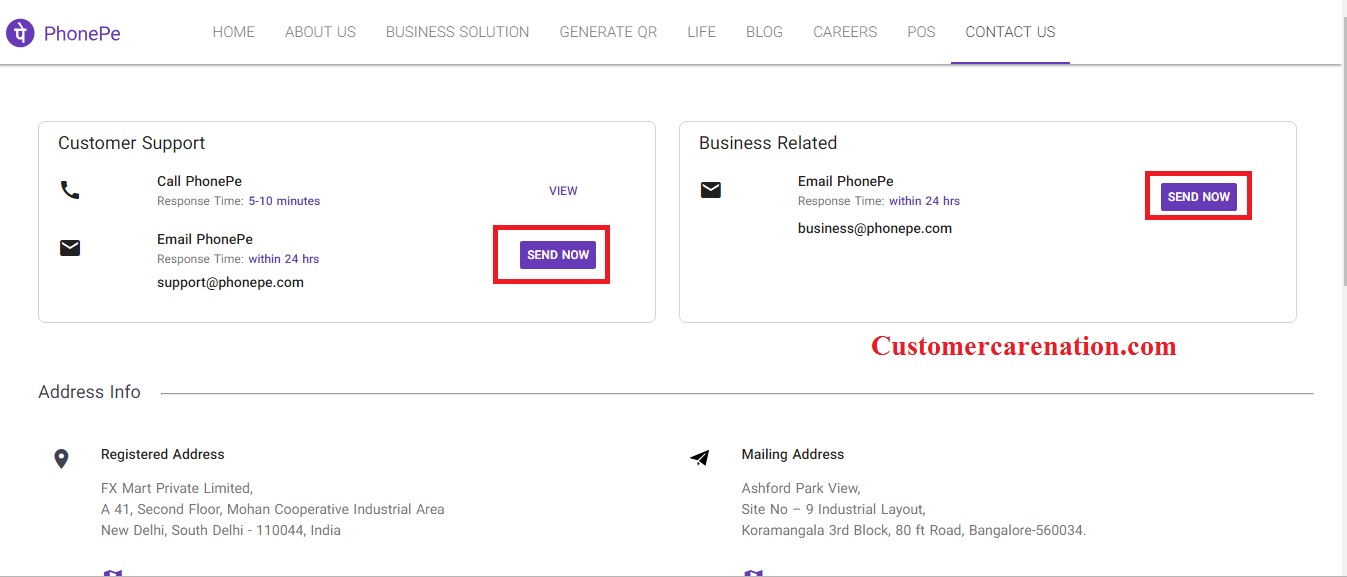Click the paper plane icon by Mailing Address
This screenshot has width=1347, height=577.
click(700, 458)
